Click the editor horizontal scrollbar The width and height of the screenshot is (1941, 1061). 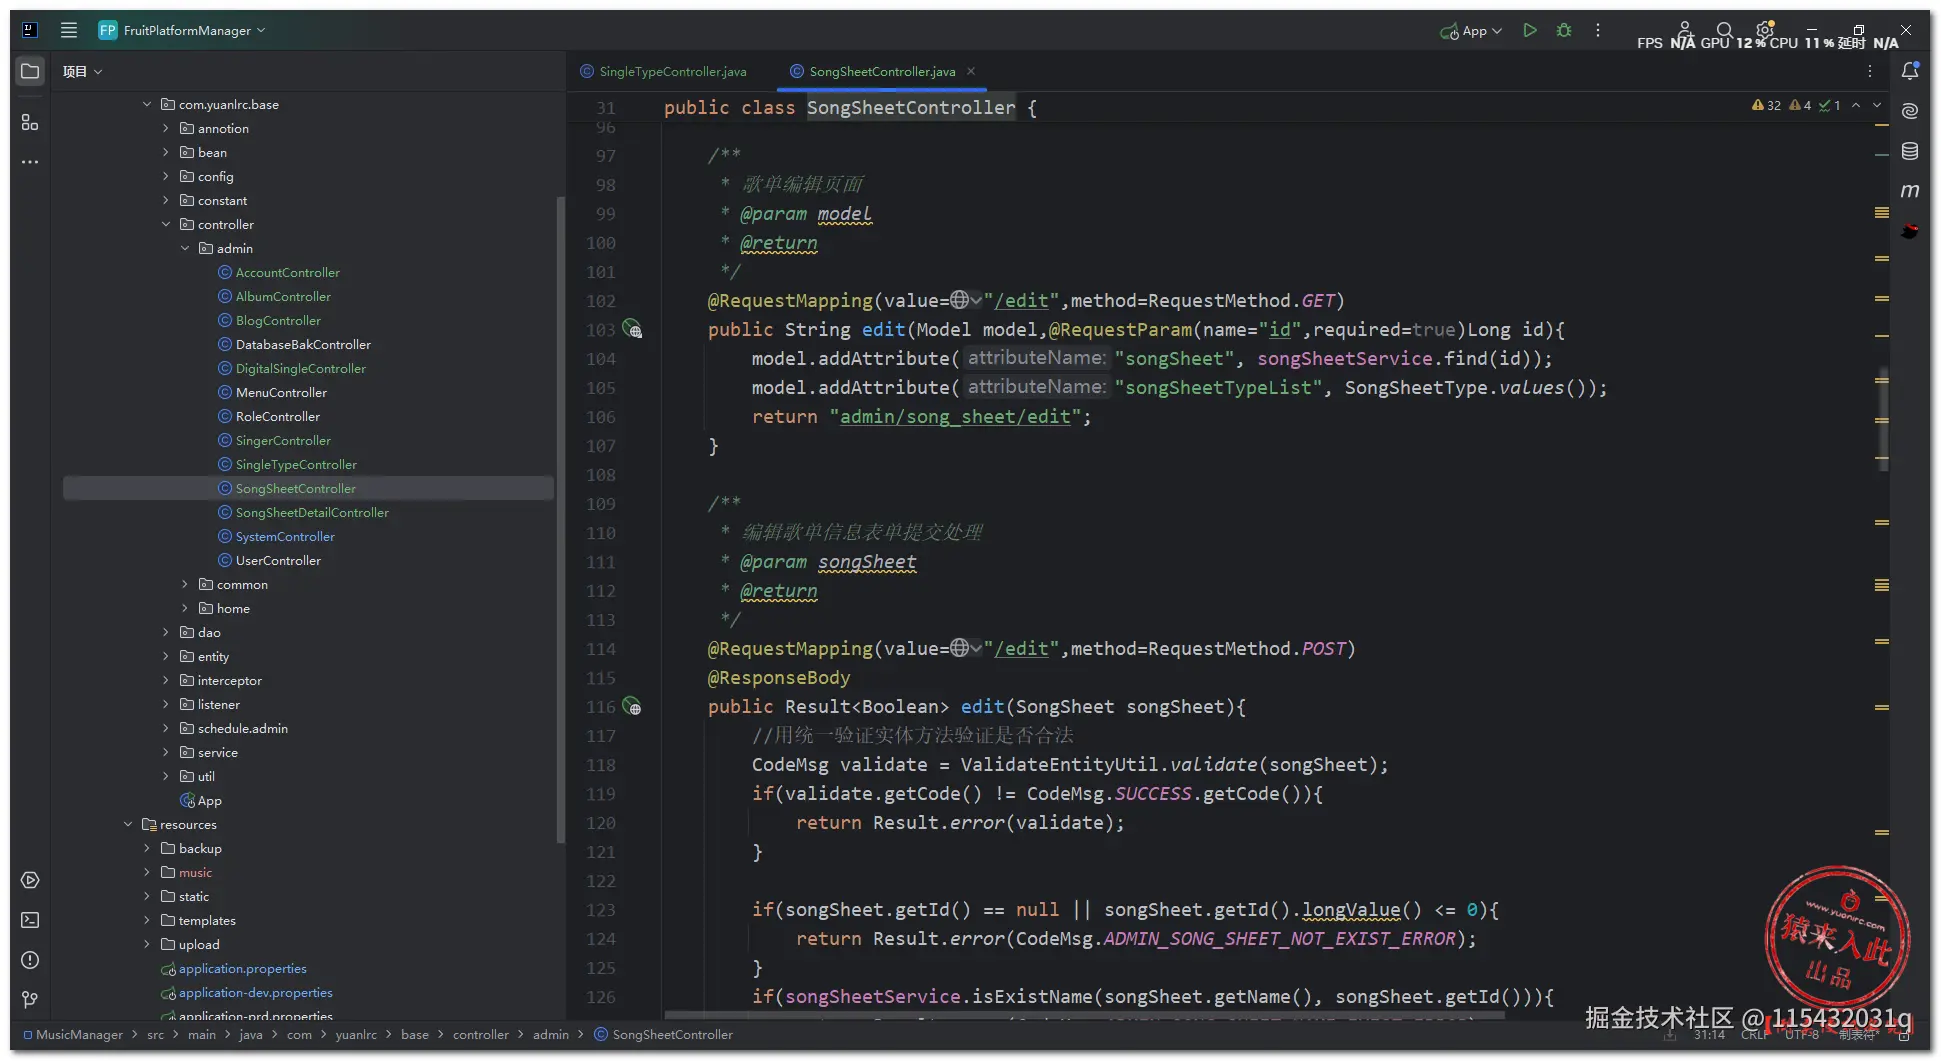tap(1085, 1016)
